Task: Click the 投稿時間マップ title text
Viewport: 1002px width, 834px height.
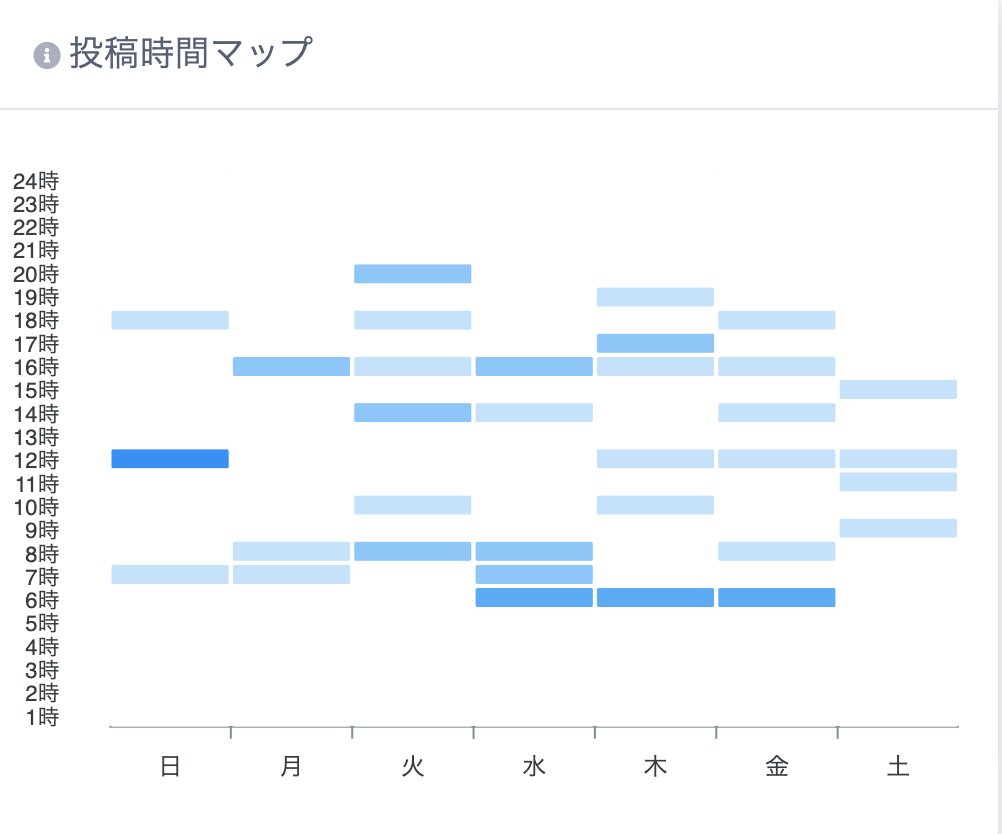Action: click(x=191, y=52)
